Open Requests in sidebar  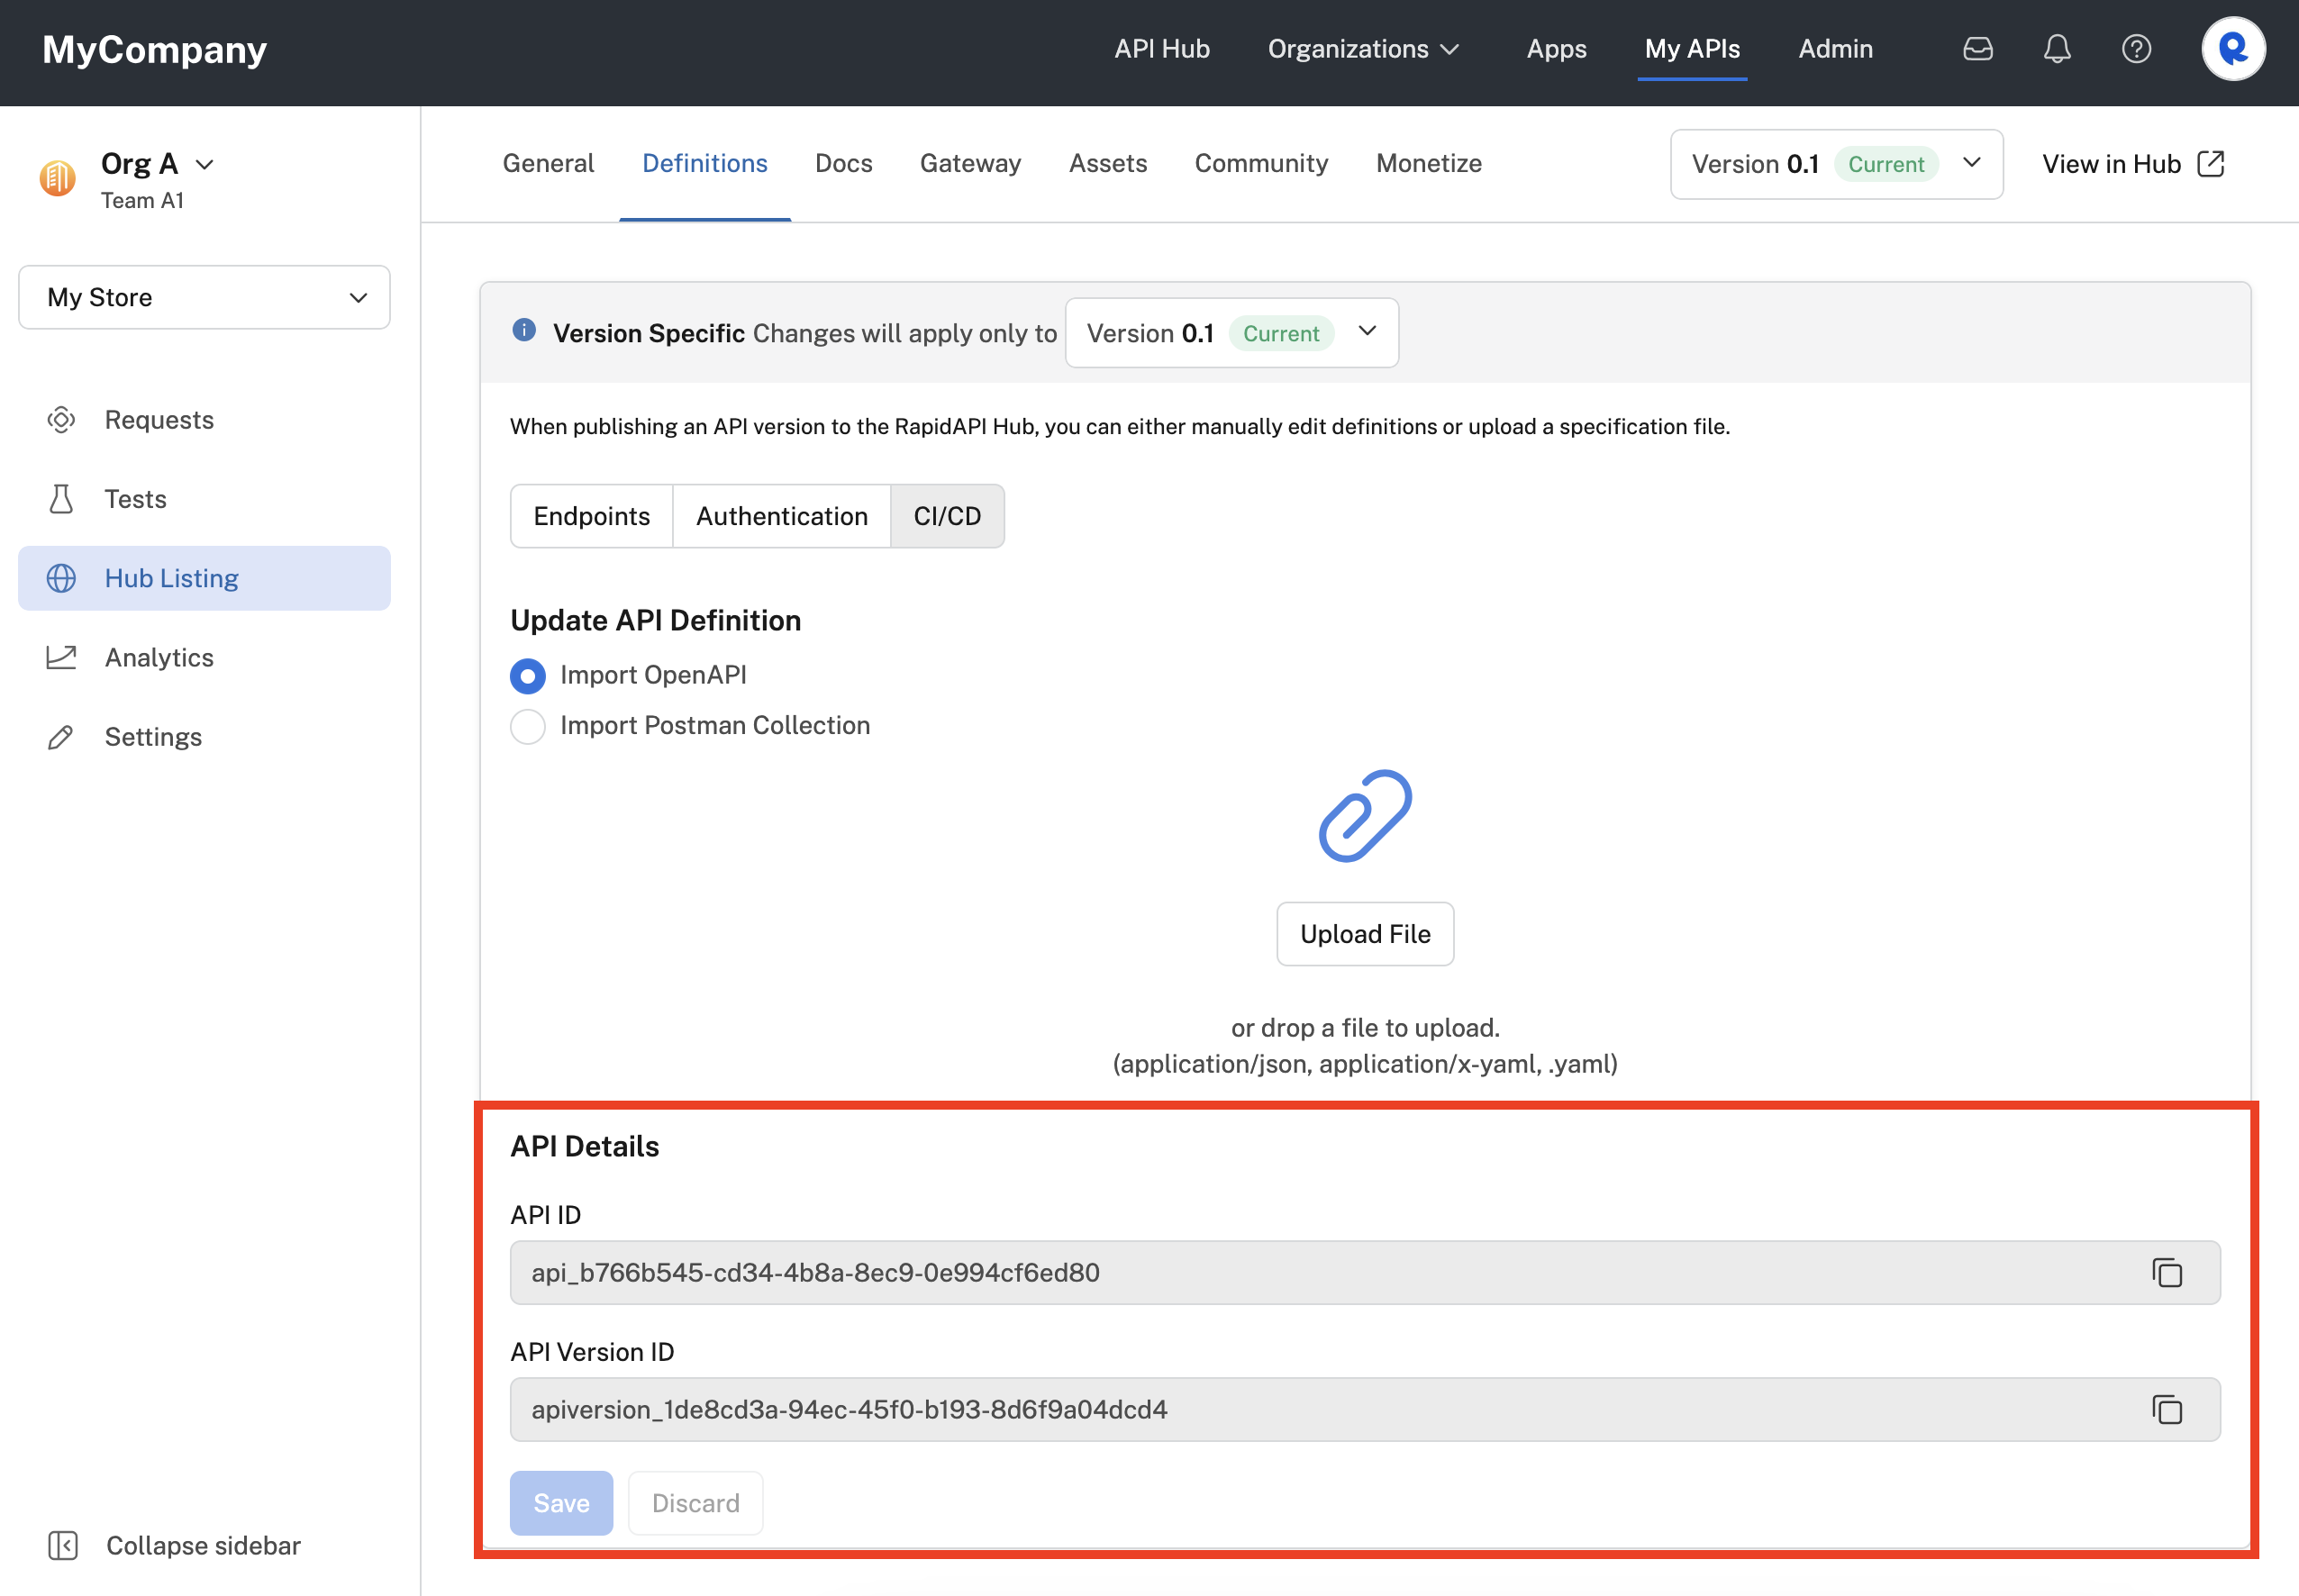pyautogui.click(x=204, y=420)
